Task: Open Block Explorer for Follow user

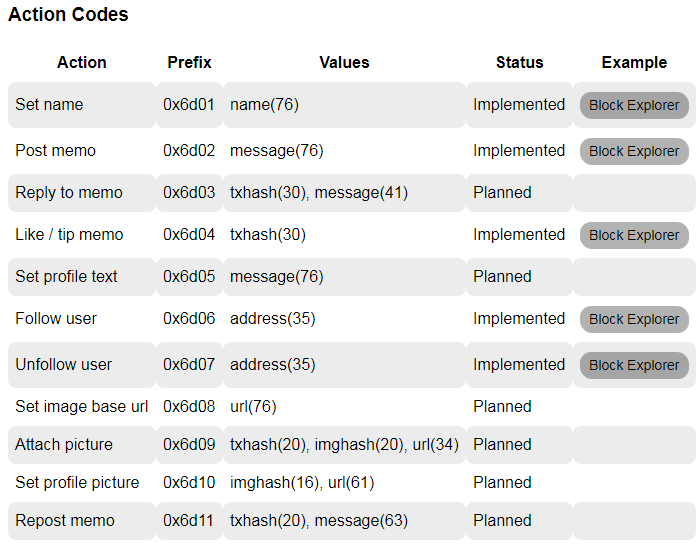Action: coord(634,319)
